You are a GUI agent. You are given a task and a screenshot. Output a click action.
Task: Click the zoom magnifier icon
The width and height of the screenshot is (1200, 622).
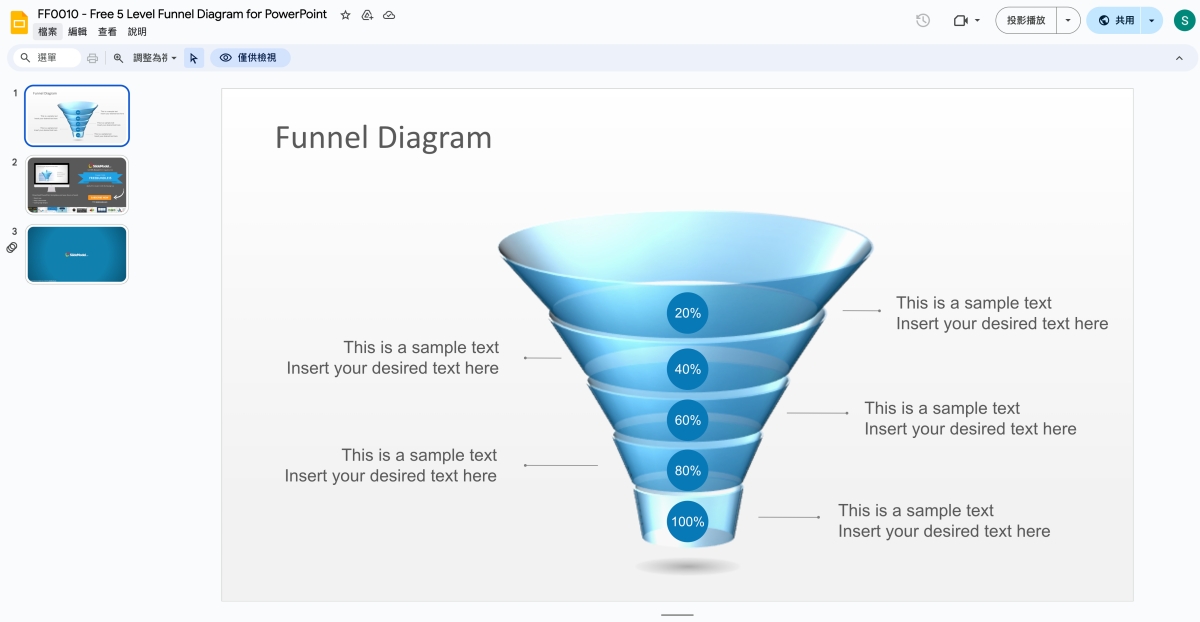coord(118,58)
